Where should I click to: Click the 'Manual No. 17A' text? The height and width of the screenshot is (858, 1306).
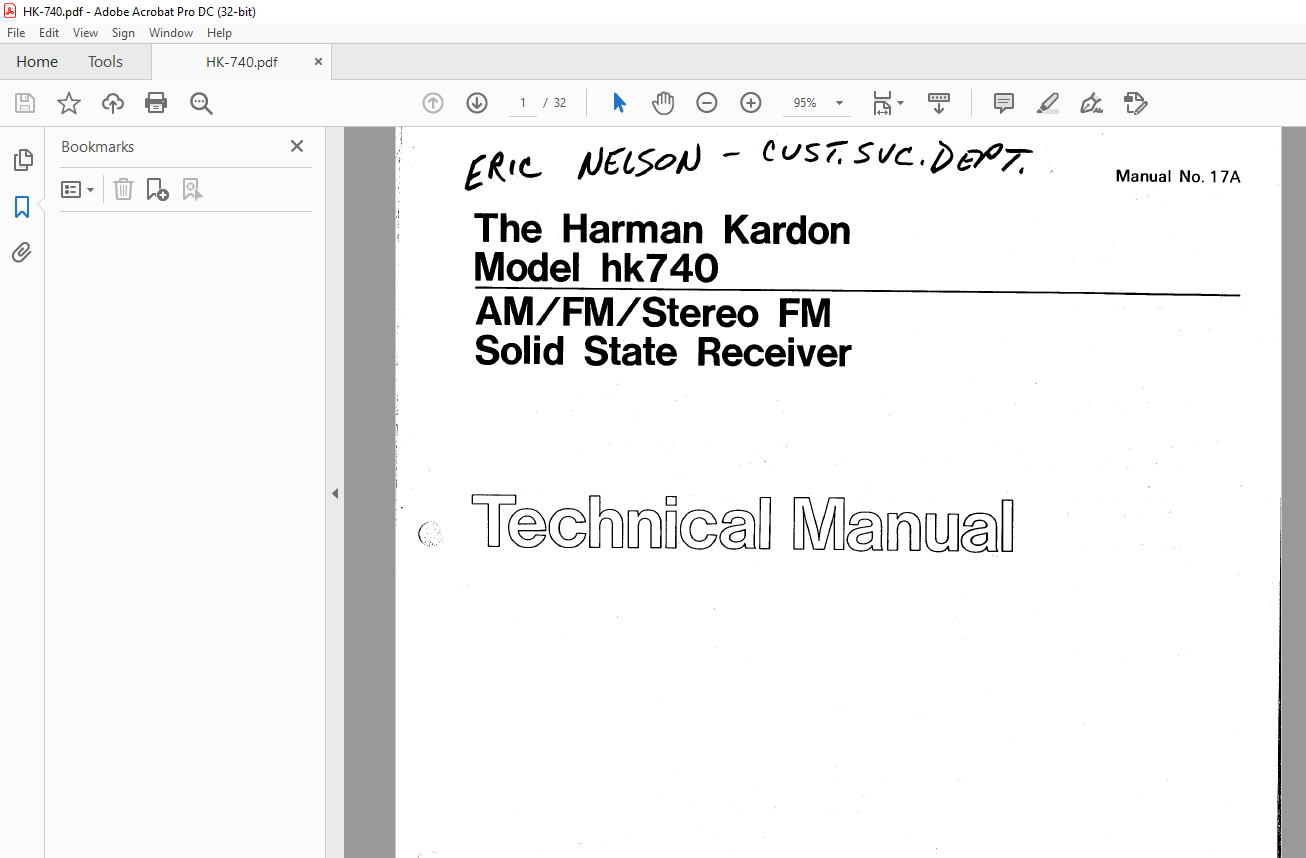pos(1177,177)
